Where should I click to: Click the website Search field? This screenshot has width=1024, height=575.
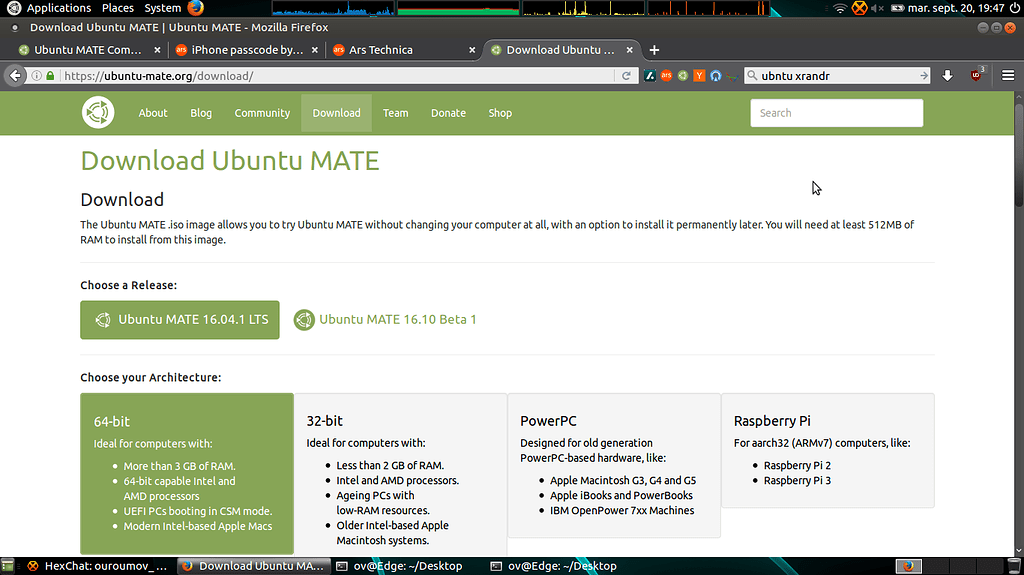click(x=837, y=113)
